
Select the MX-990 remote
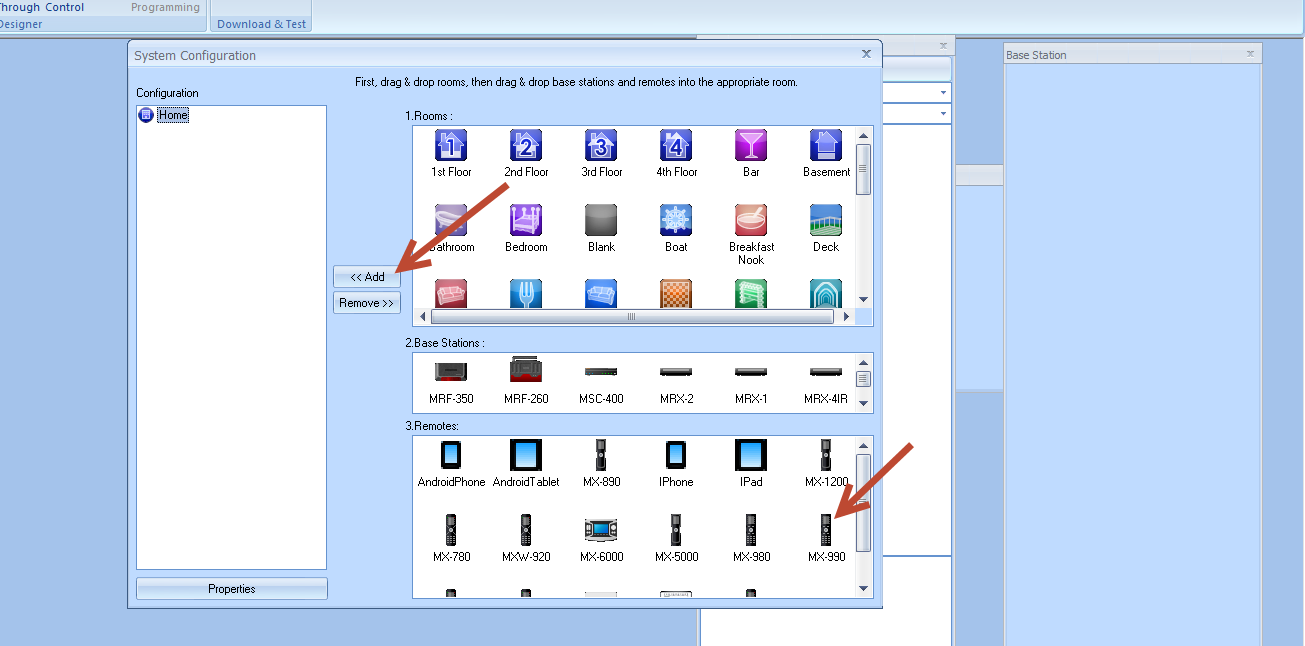click(x=826, y=530)
